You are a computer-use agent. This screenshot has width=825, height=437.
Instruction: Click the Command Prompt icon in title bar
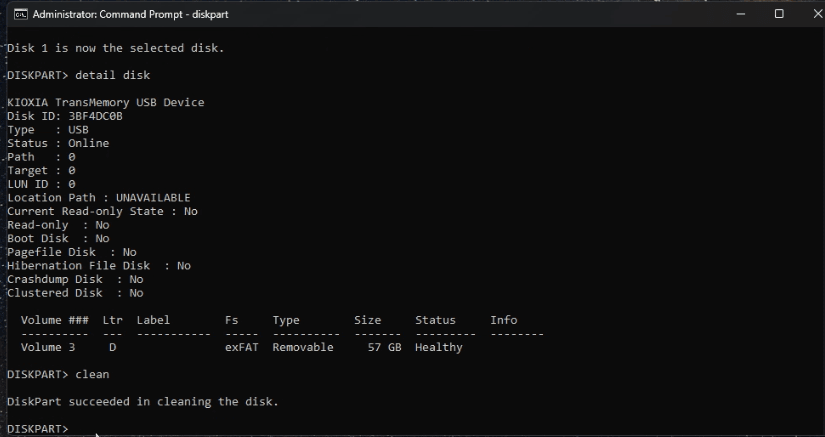tap(17, 14)
